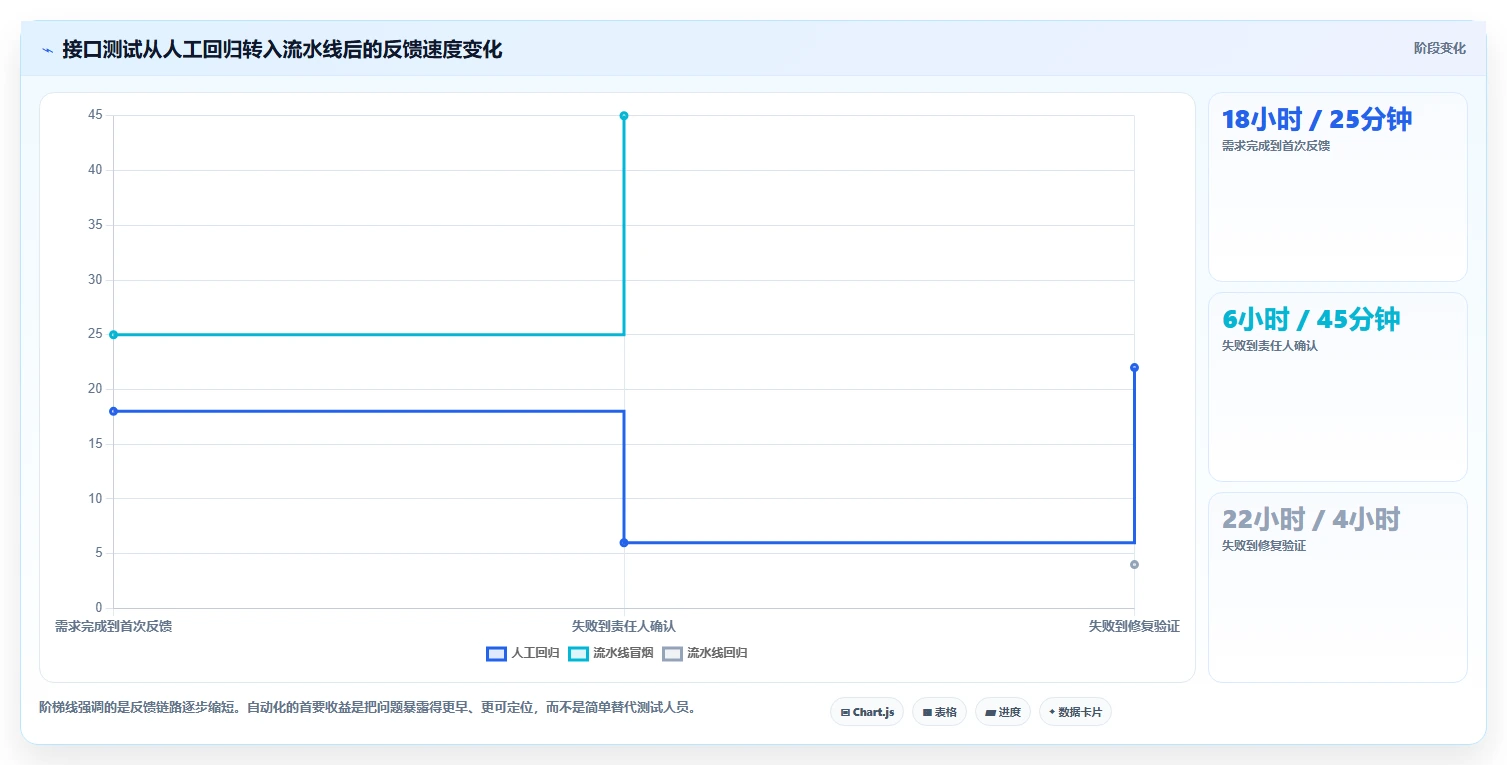This screenshot has height=765, width=1507.
Task: Click the gray 流水线回归 point at 4
Action: point(1134,565)
